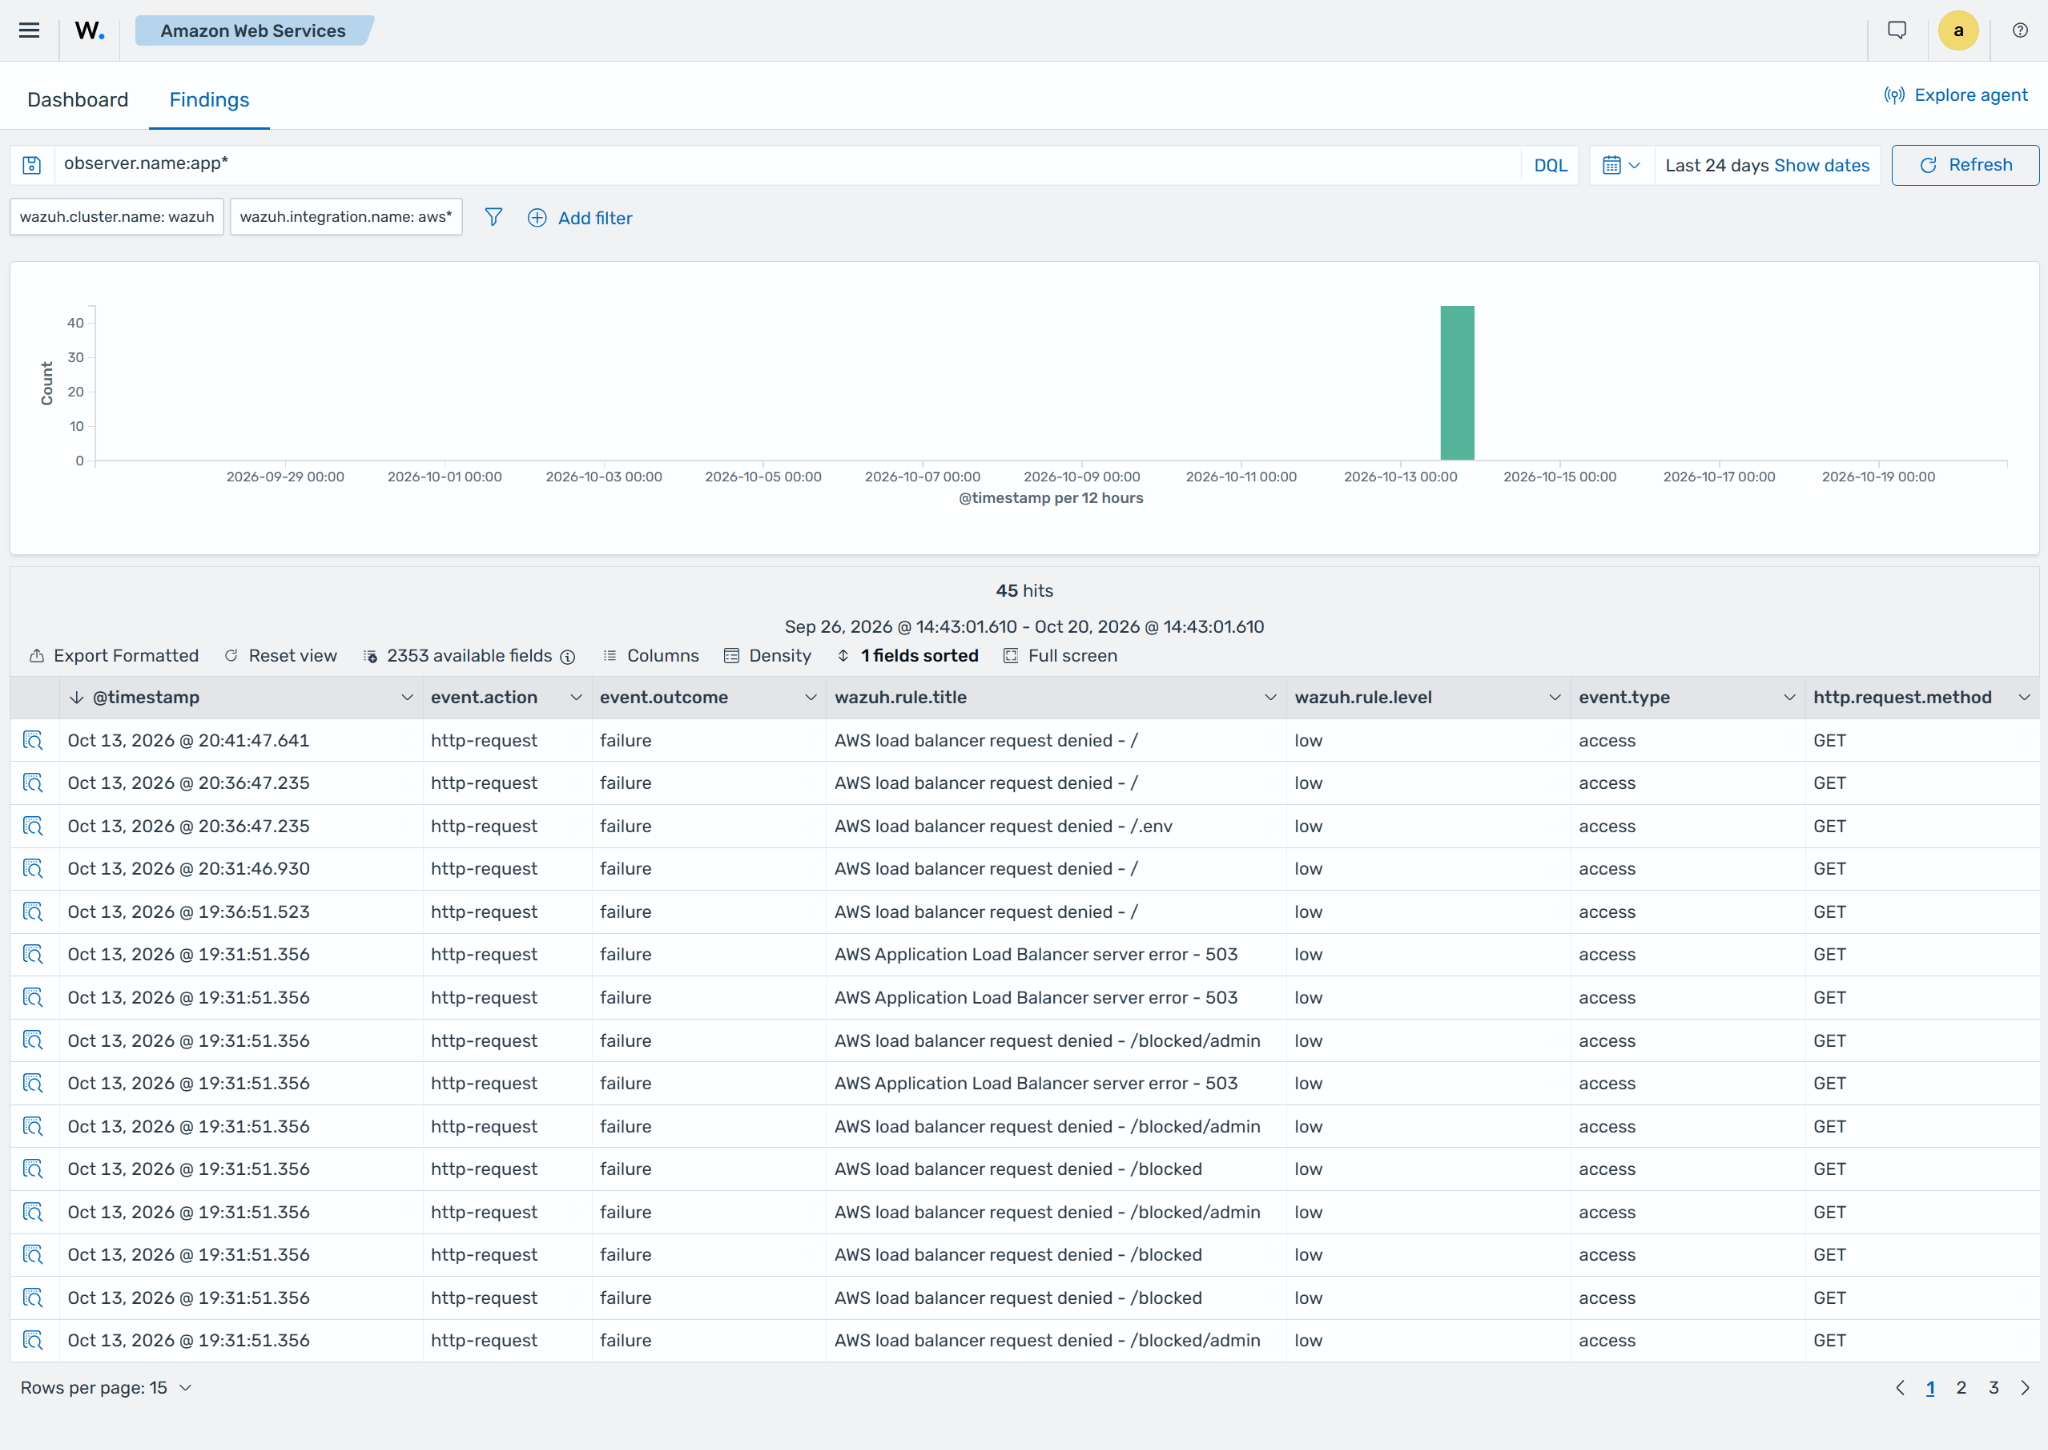Toggle DQL query language switch
The image size is (2048, 1450).
(x=1550, y=165)
